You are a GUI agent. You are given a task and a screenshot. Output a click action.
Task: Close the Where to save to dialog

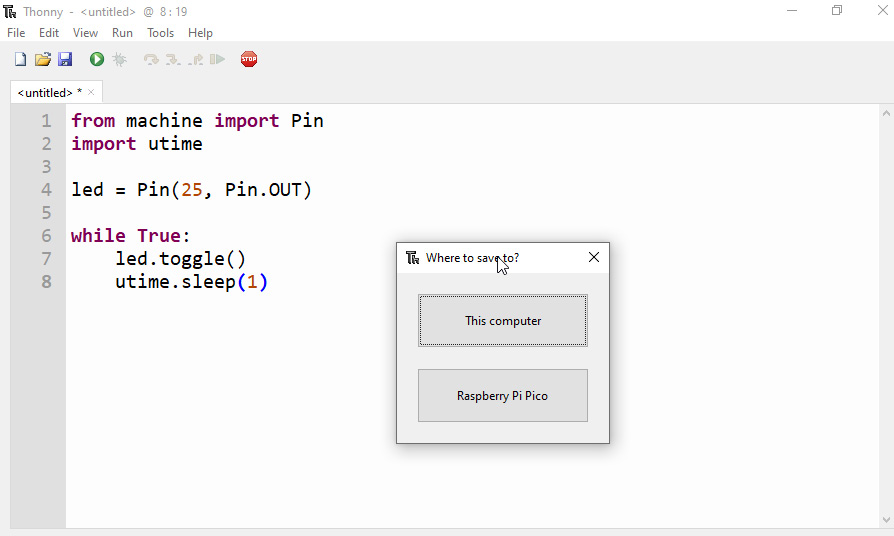(594, 258)
